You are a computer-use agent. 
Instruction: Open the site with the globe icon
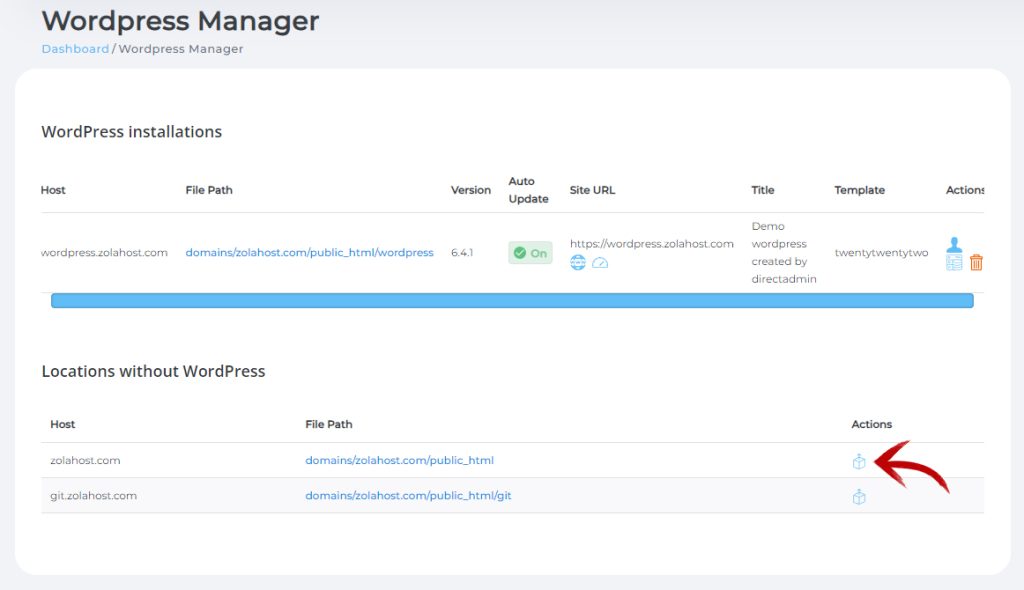pos(577,263)
